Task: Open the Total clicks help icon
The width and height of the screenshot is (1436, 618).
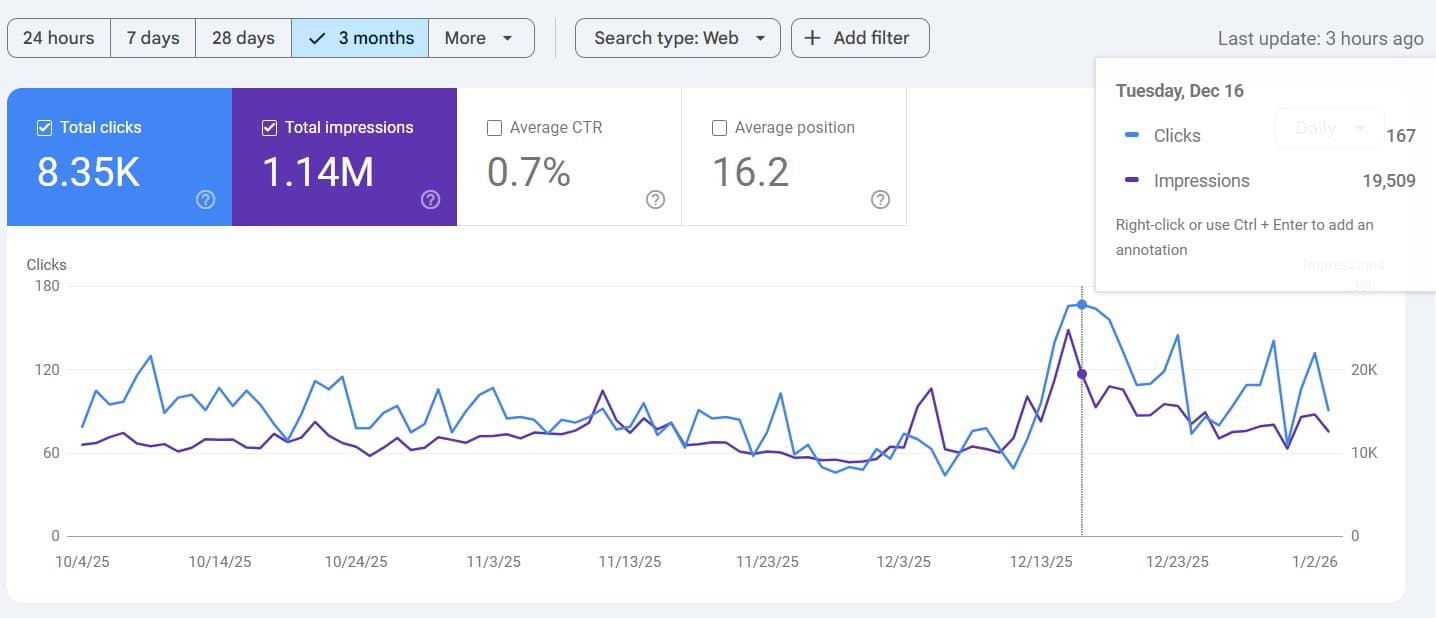Action: tap(205, 200)
